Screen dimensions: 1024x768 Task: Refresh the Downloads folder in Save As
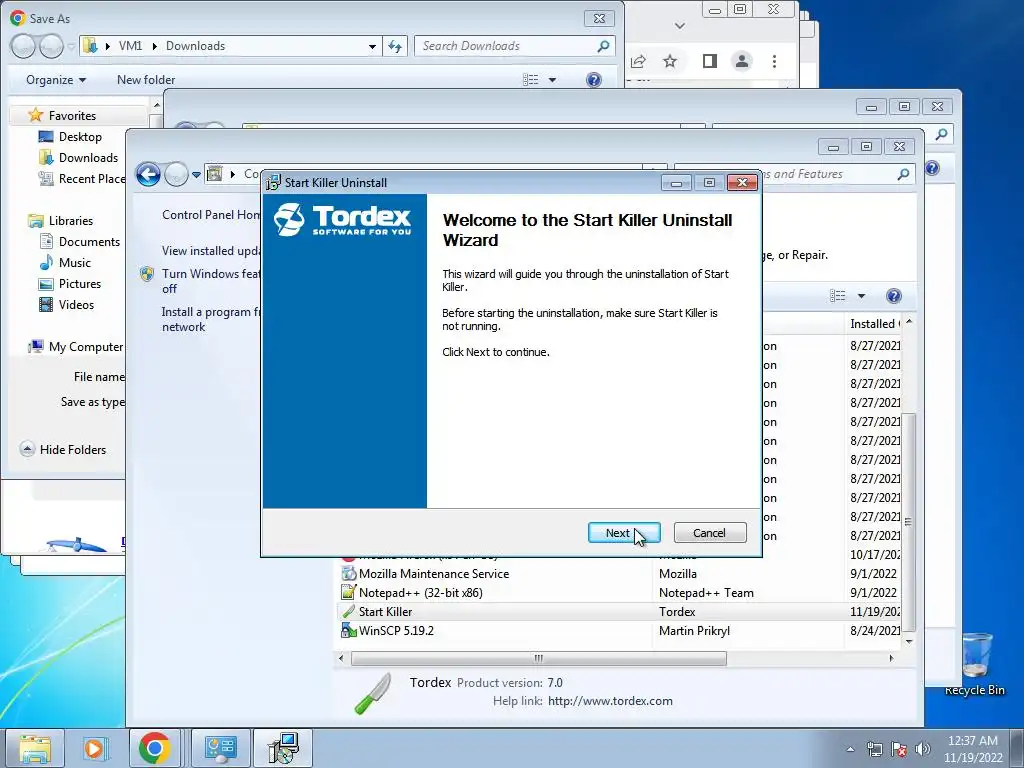395,46
